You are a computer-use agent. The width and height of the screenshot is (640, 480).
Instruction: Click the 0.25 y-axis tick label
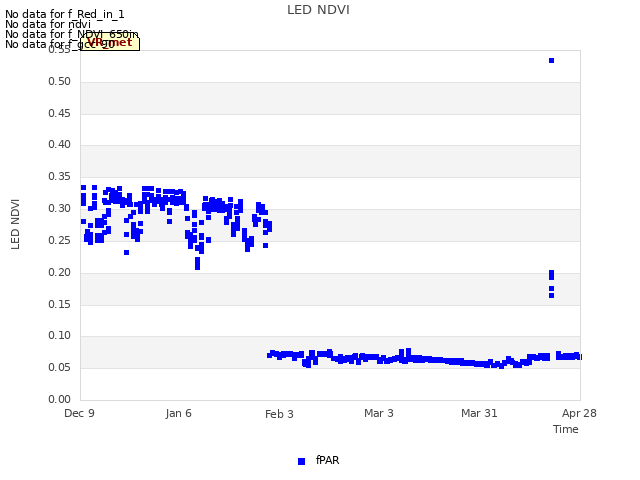point(60,240)
